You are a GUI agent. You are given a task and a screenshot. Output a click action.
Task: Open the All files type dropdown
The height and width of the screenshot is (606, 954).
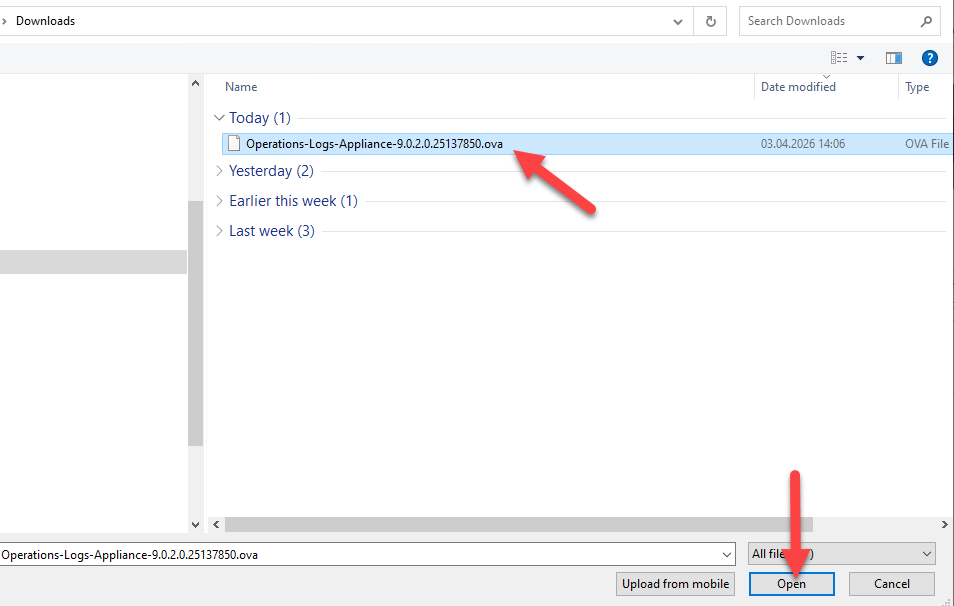tap(926, 554)
